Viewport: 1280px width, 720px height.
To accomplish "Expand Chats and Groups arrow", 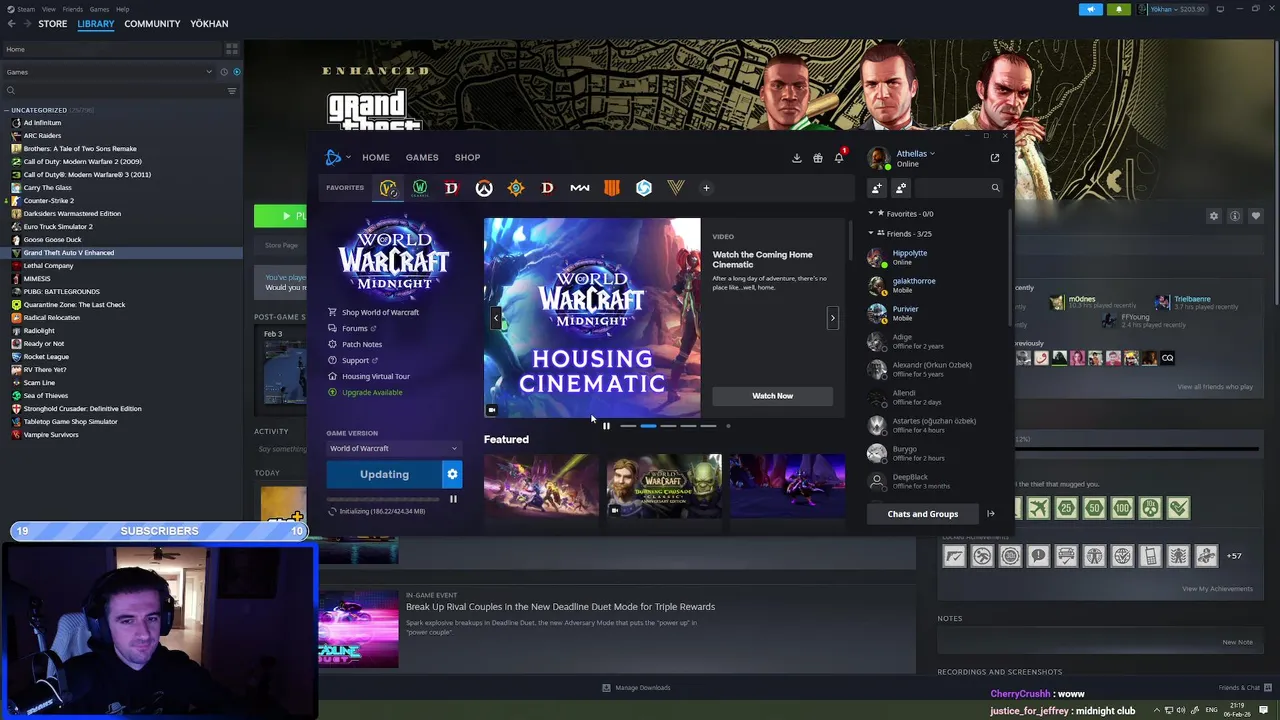I will (991, 514).
